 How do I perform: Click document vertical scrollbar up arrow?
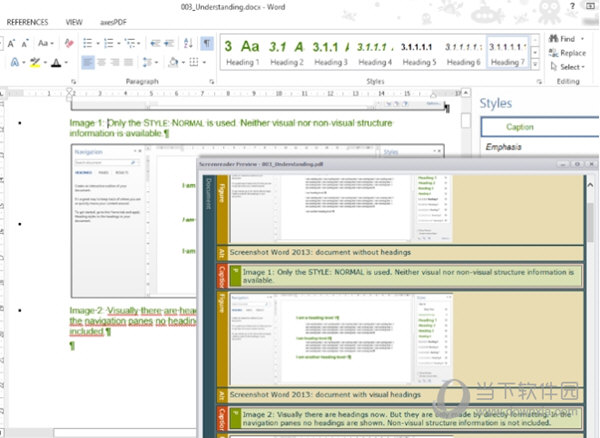(466, 93)
